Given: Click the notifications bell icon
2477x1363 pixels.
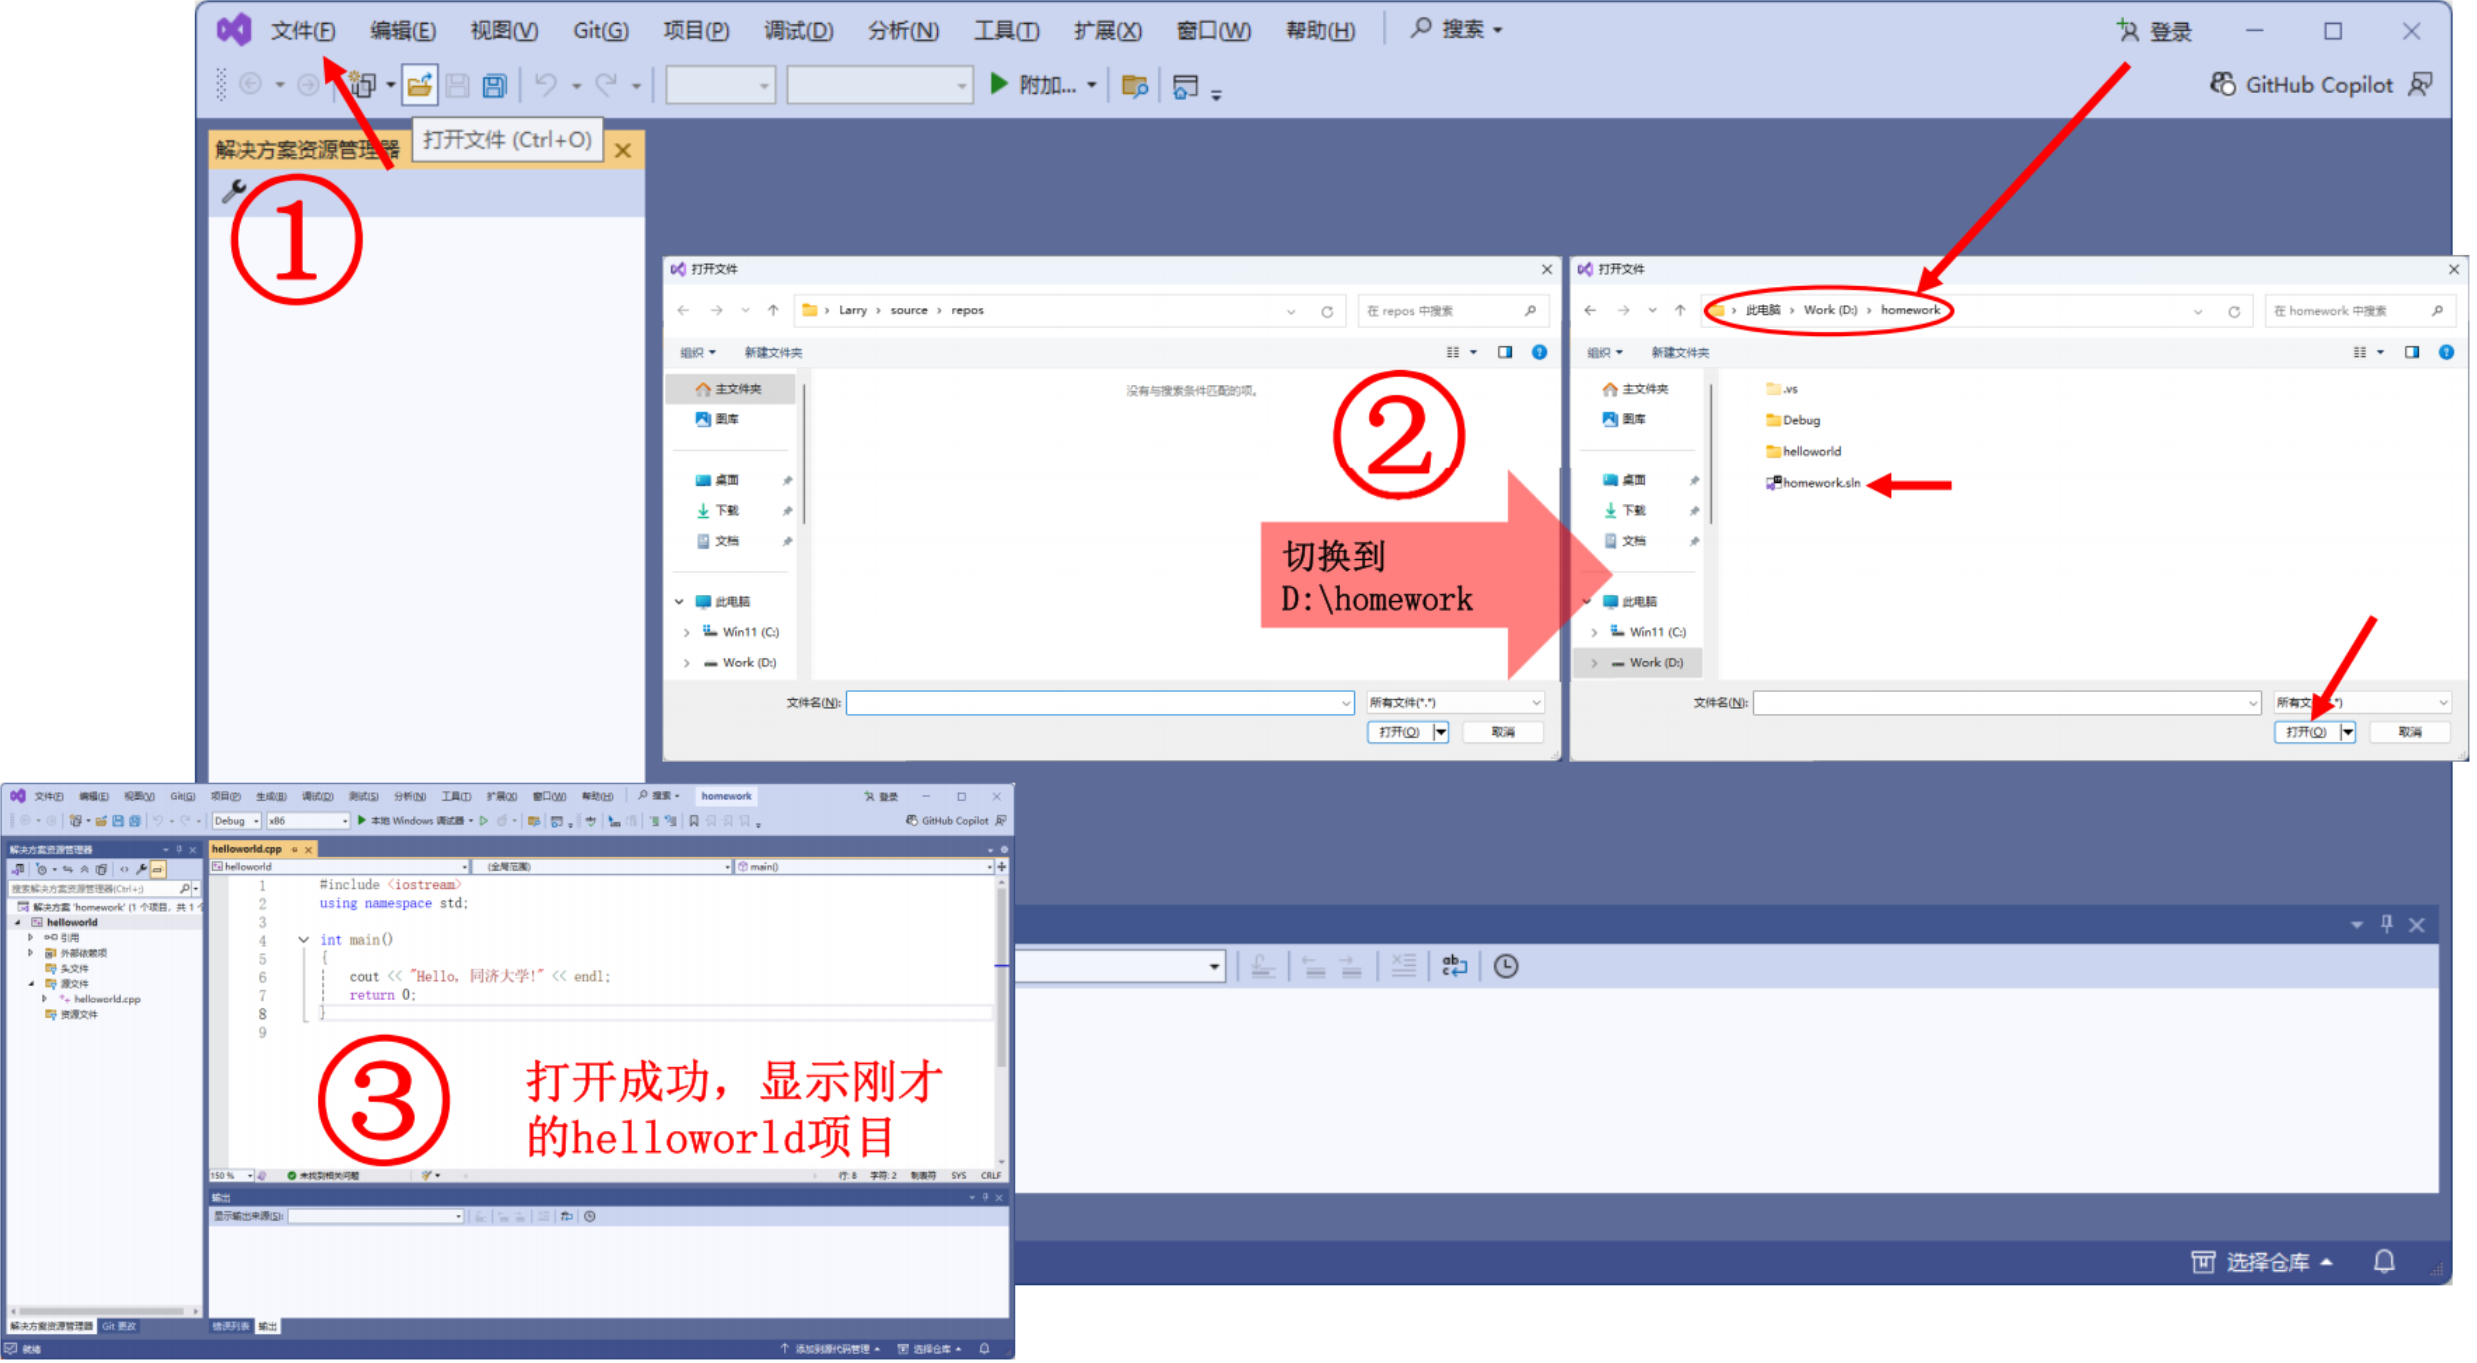Looking at the screenshot, I should point(2384,1262).
